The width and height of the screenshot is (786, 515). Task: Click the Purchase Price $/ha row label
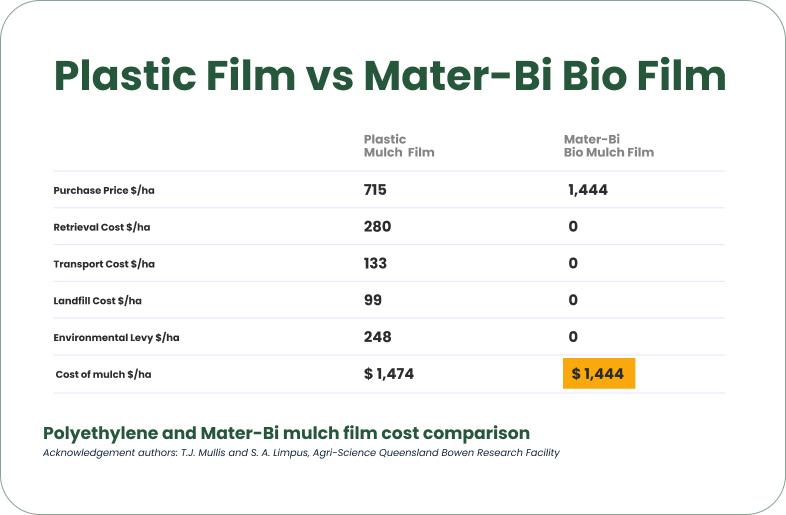pos(105,190)
